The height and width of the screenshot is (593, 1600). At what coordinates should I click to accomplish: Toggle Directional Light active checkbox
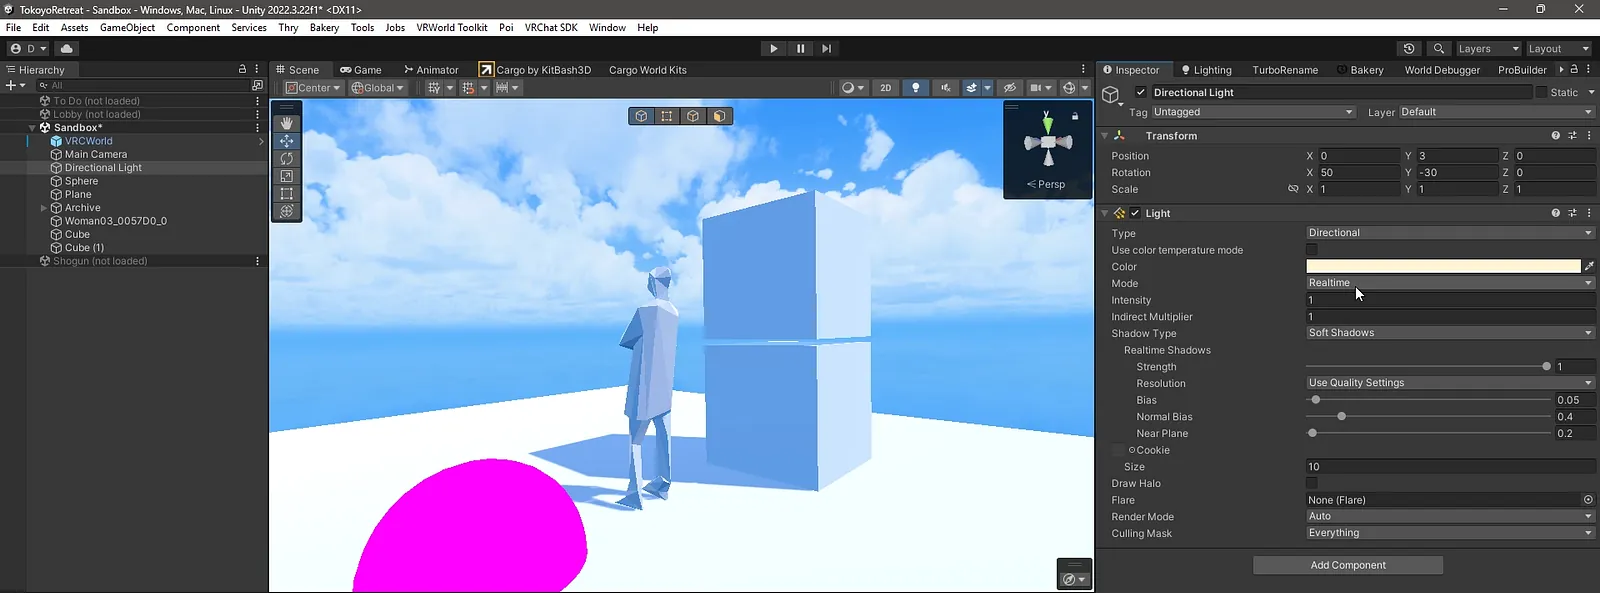tap(1141, 92)
